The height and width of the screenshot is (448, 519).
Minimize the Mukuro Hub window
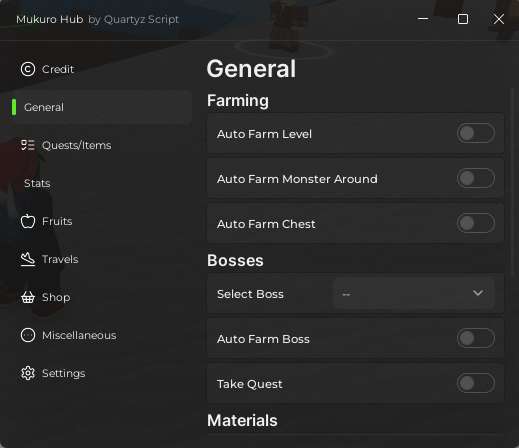point(423,19)
